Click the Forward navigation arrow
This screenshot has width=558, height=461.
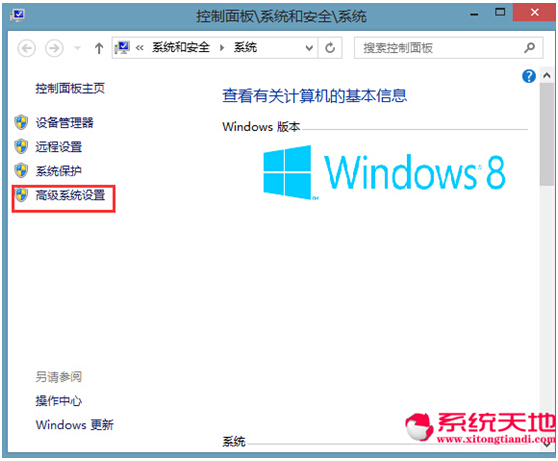tap(54, 48)
